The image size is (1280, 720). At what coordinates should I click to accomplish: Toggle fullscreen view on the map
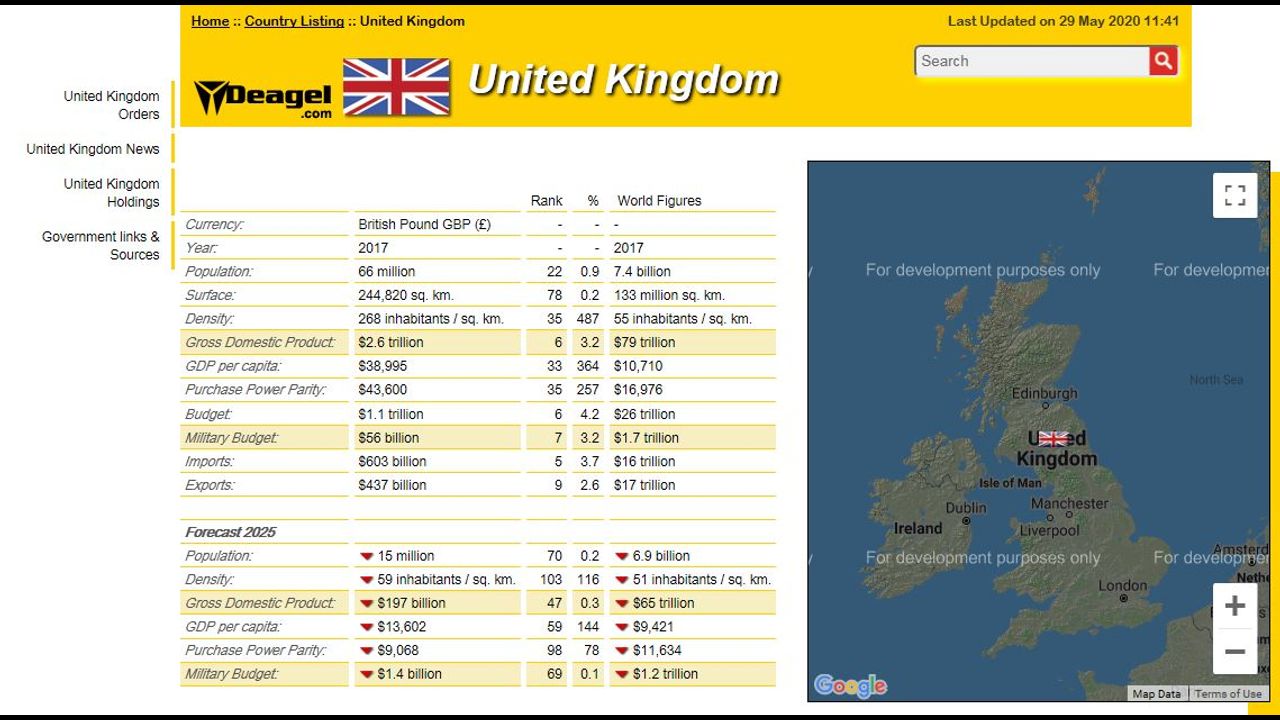[1235, 195]
